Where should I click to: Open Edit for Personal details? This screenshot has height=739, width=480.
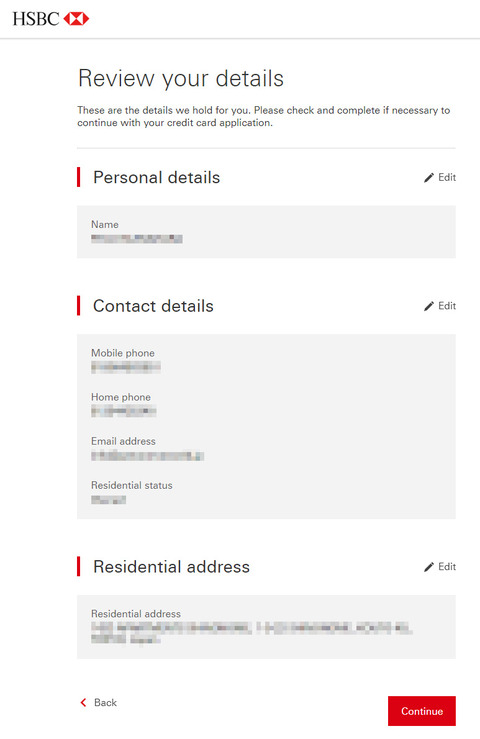[440, 178]
